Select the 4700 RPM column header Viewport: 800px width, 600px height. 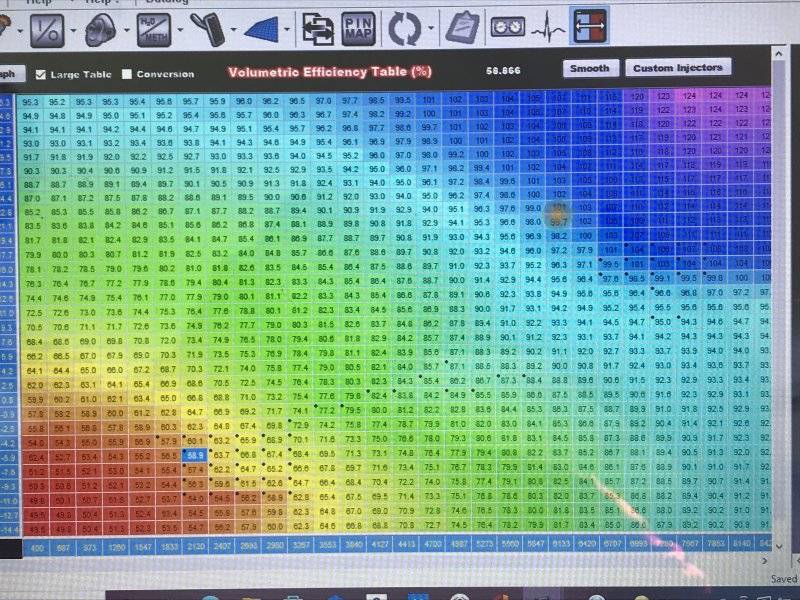tap(433, 544)
